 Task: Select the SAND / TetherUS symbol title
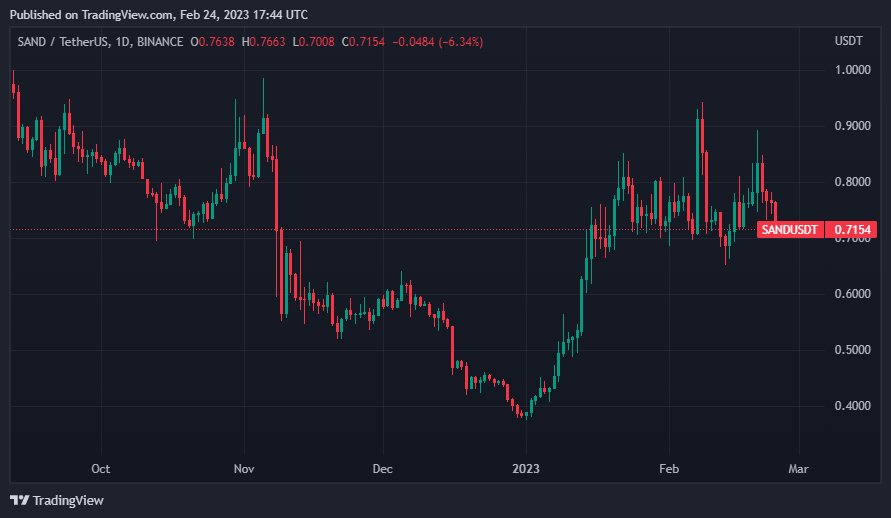point(63,42)
